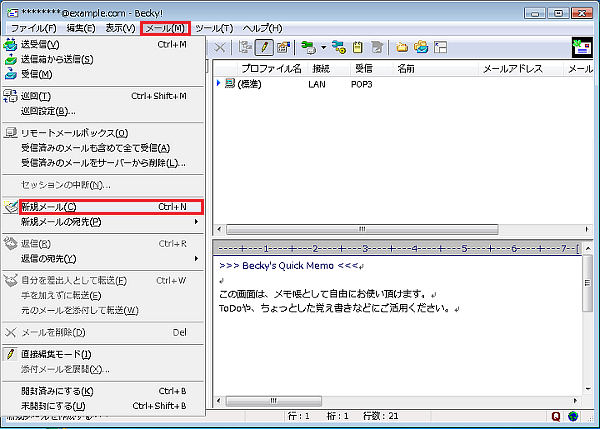
Task: Click the memo pane horizontal scrollbar thumb
Action: pyautogui.click(x=274, y=401)
